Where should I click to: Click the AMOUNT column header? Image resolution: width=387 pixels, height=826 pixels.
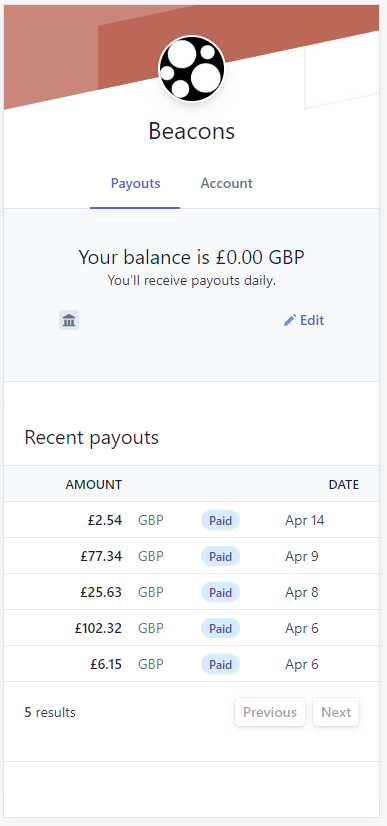click(x=94, y=485)
